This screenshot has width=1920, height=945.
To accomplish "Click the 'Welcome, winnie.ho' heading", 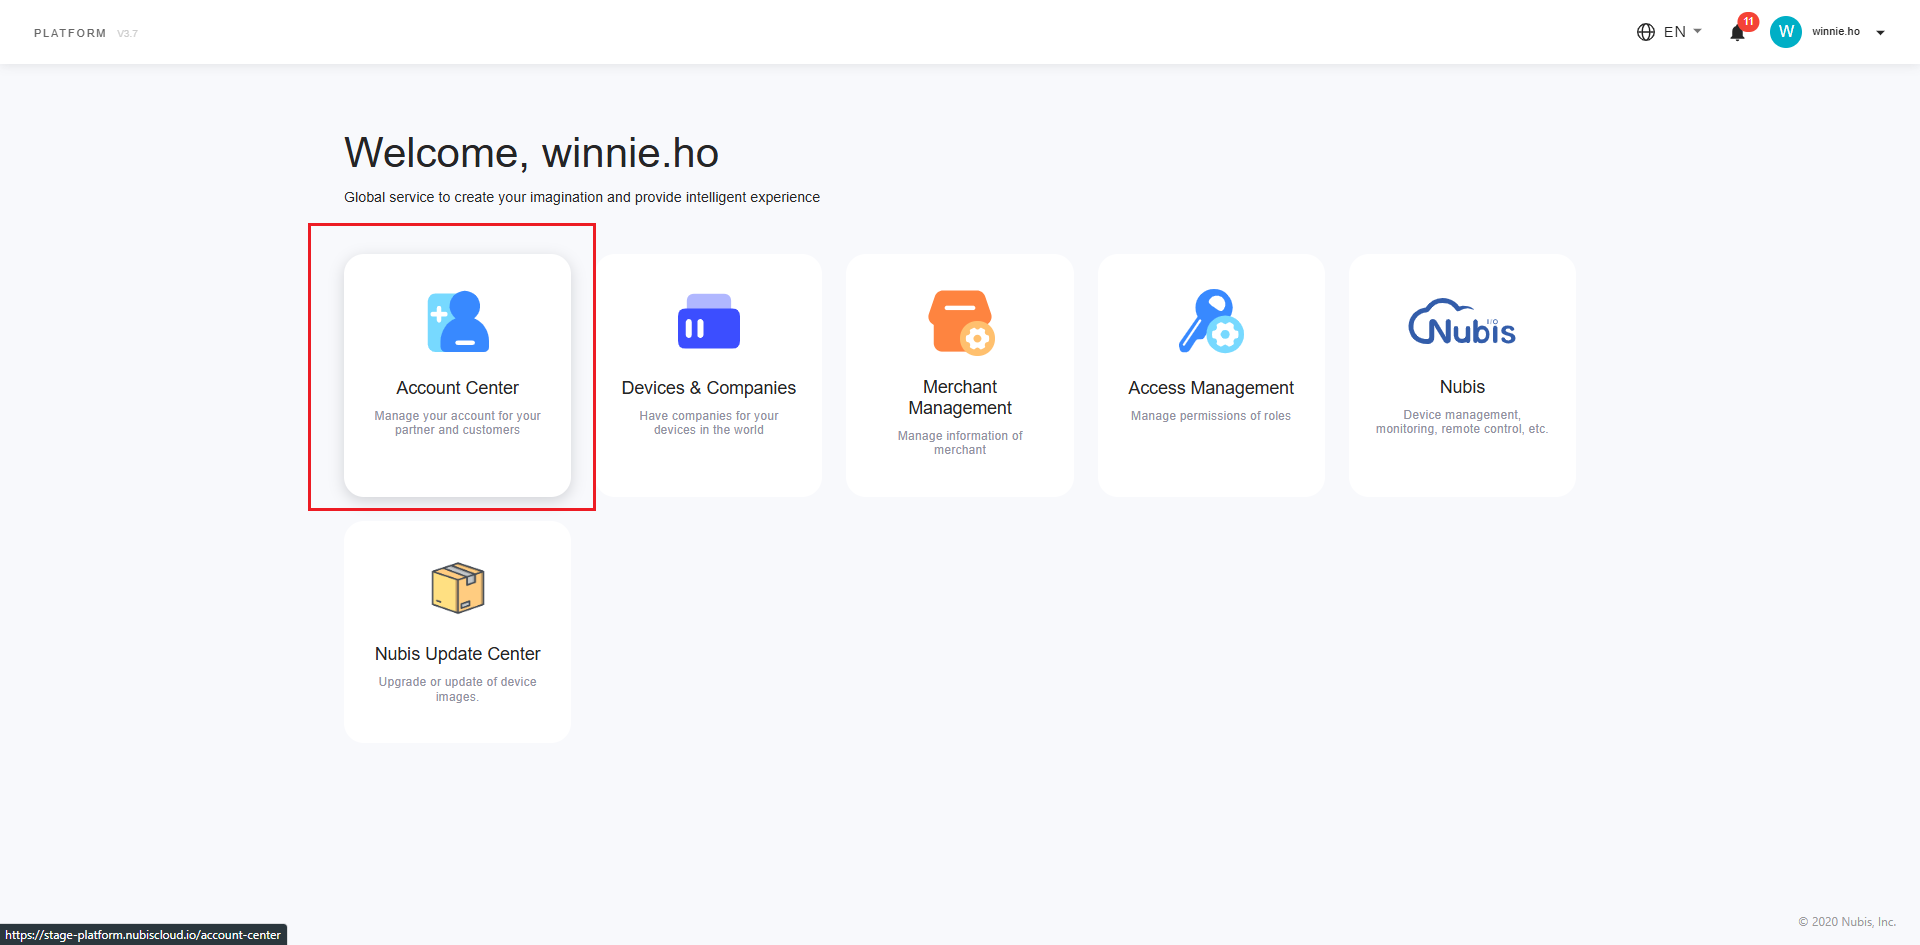I will pos(531,153).
